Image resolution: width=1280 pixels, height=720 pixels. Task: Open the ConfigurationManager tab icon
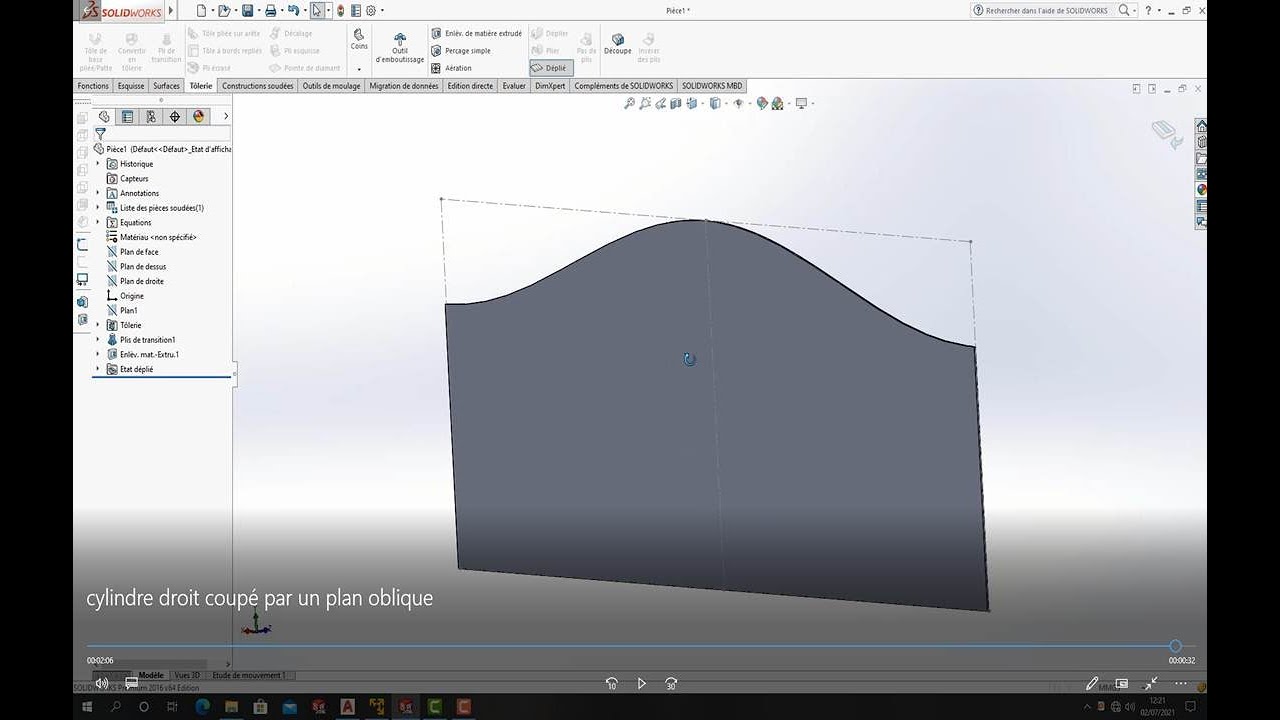[x=151, y=117]
